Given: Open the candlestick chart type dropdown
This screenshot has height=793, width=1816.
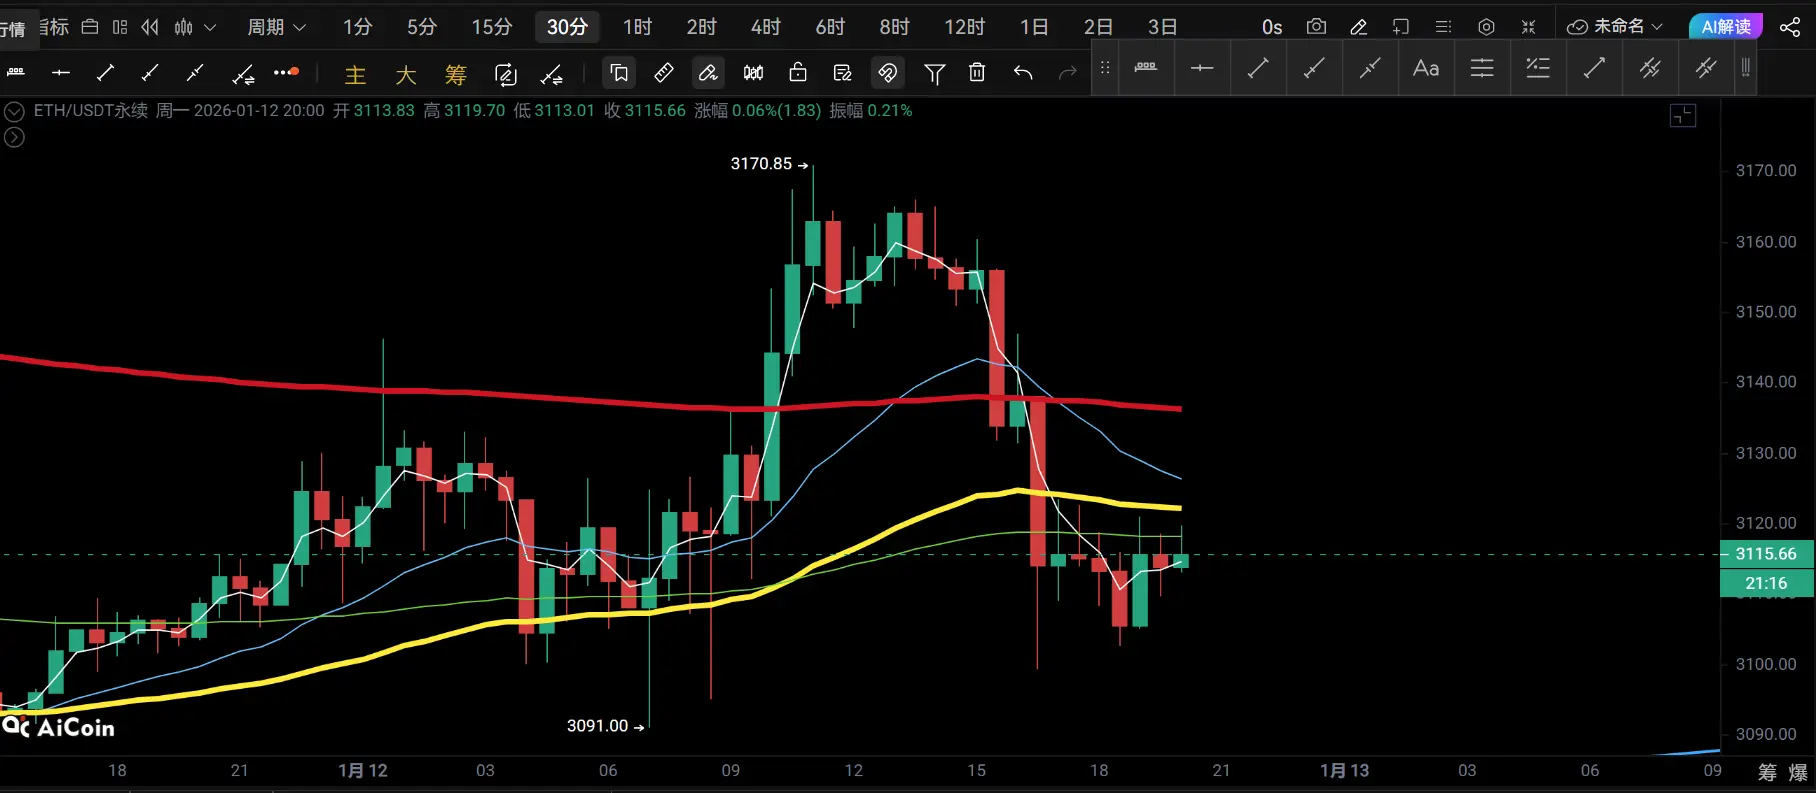Looking at the screenshot, I should tap(195, 27).
